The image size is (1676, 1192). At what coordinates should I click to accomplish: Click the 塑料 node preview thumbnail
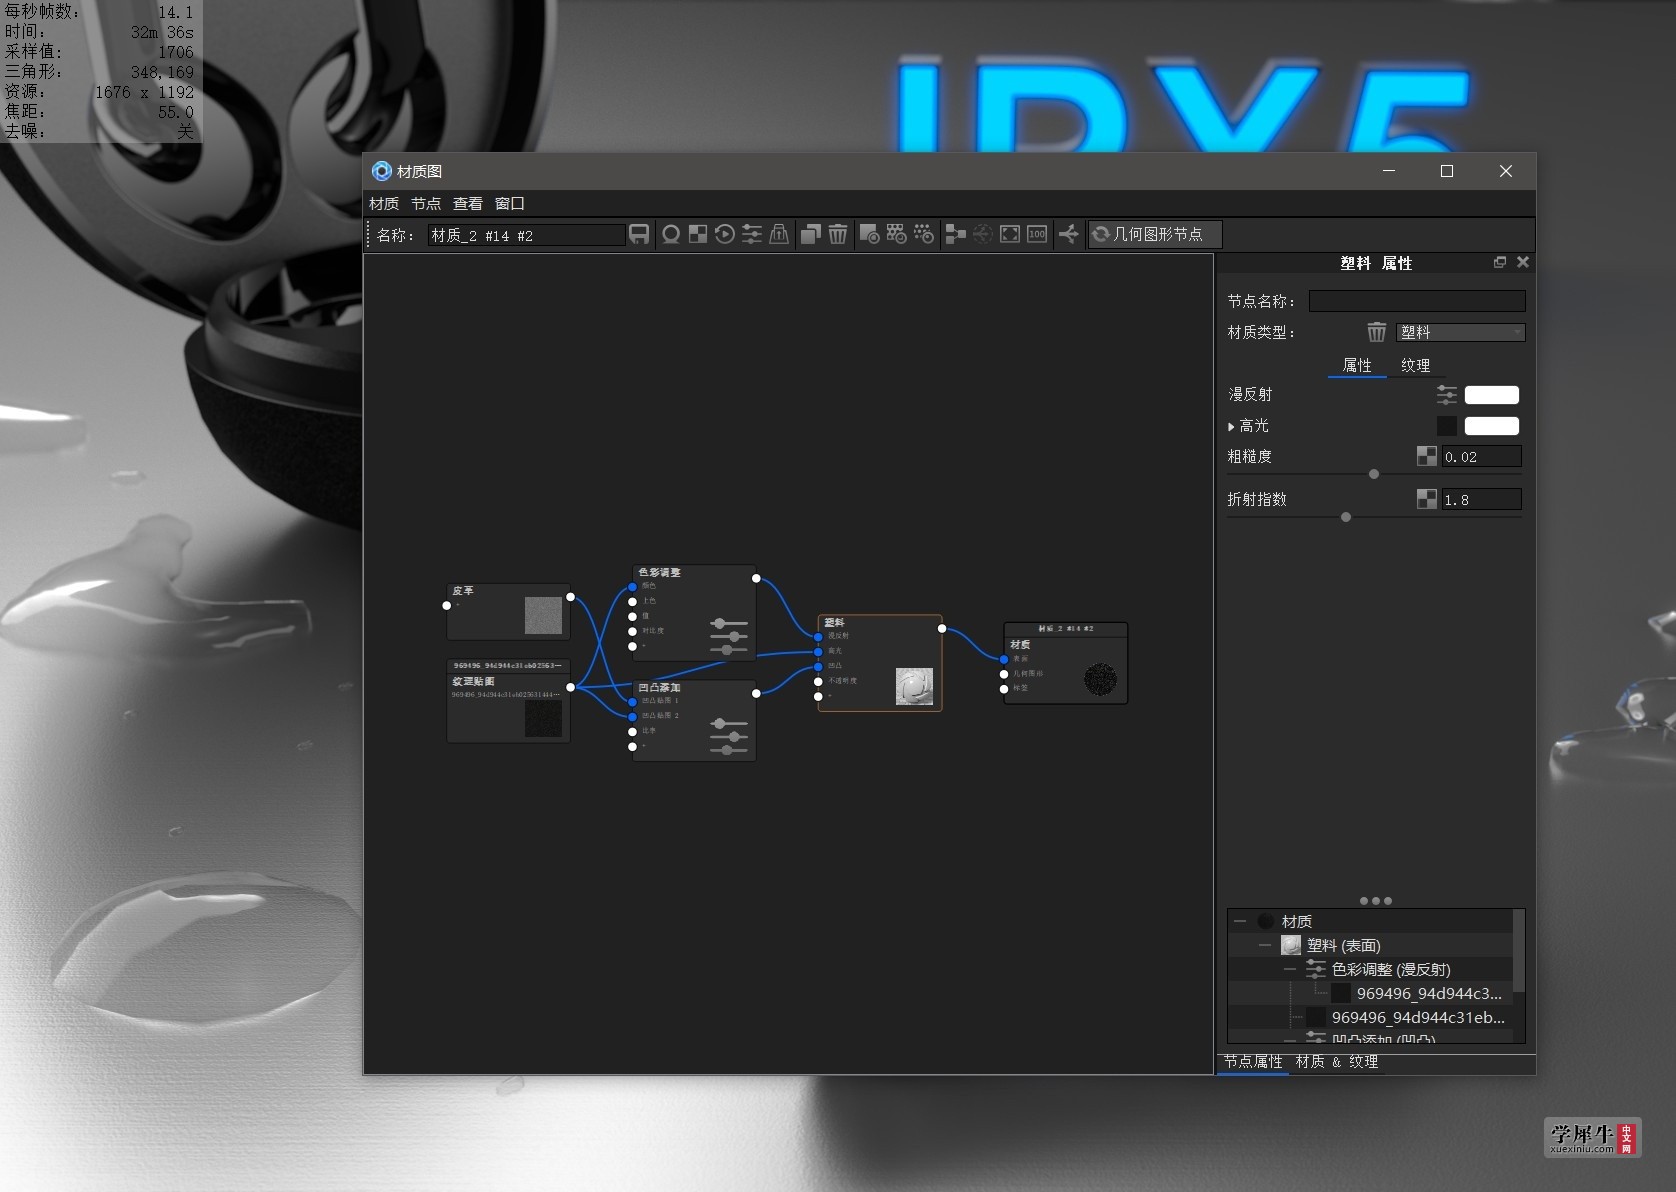pos(914,687)
